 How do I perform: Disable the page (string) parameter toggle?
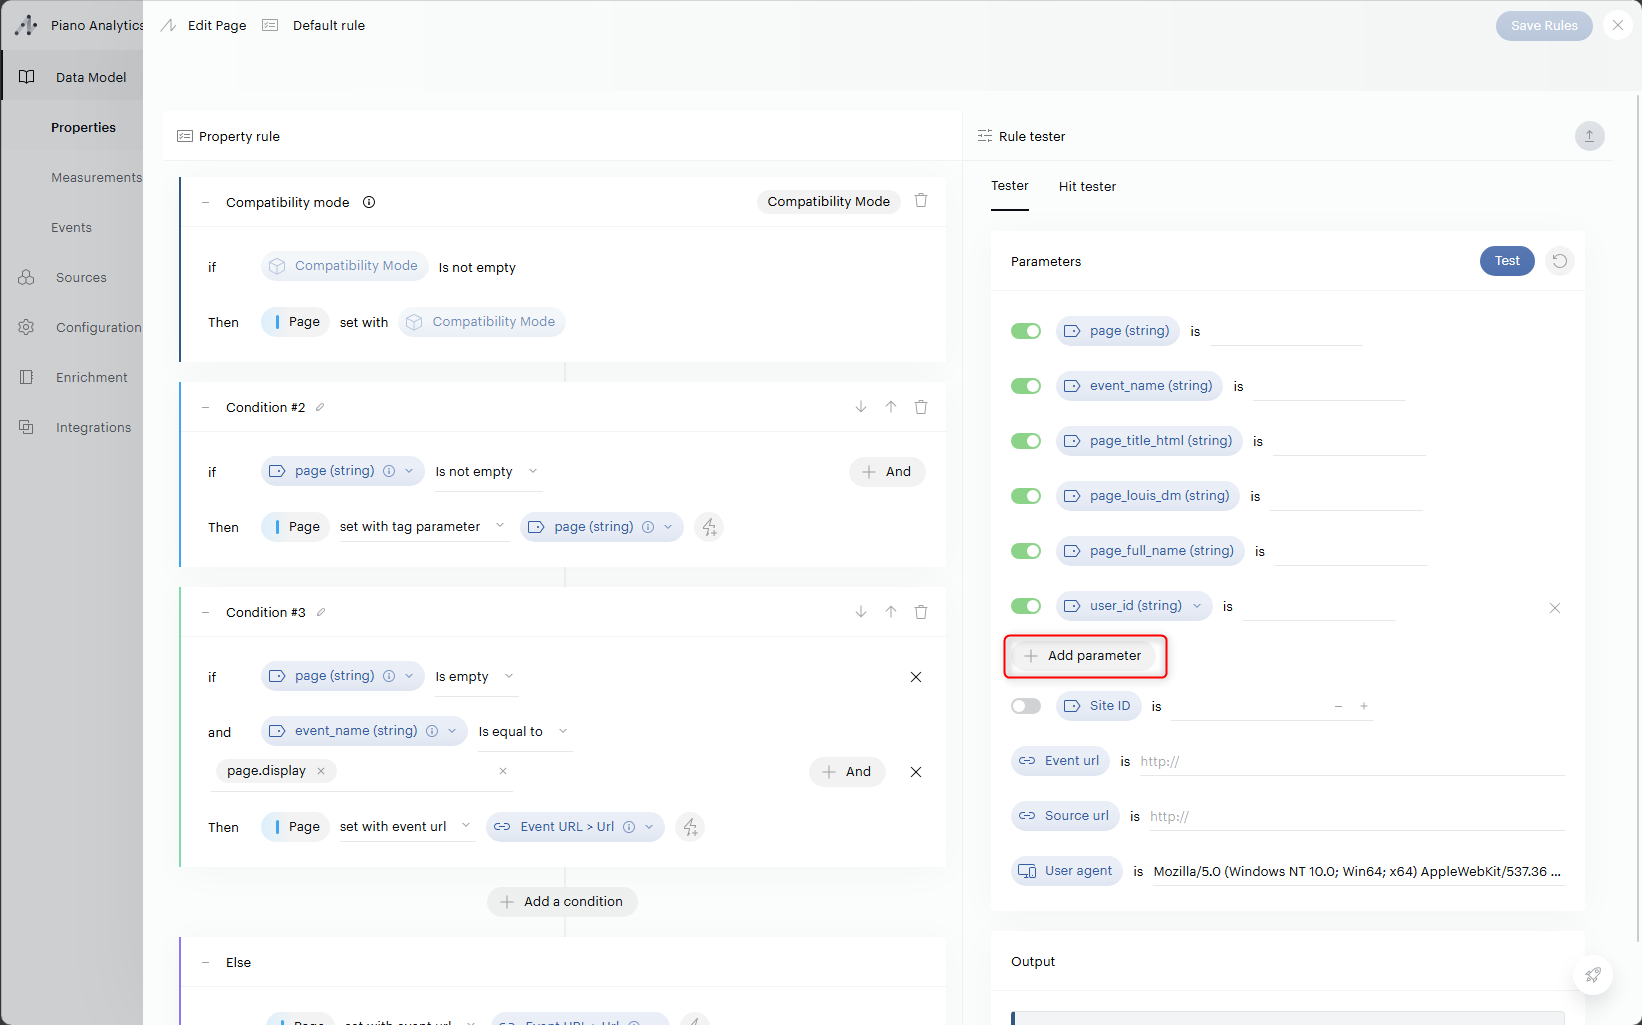1026,331
